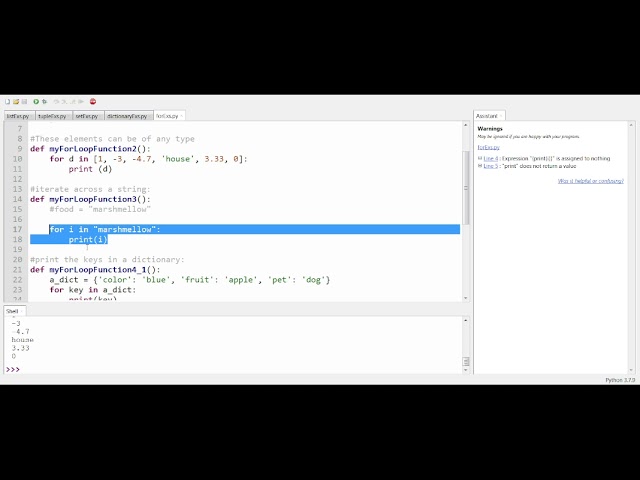Image resolution: width=640 pixels, height=480 pixels.
Task: Click the Resume debug icon
Action: 81,102
